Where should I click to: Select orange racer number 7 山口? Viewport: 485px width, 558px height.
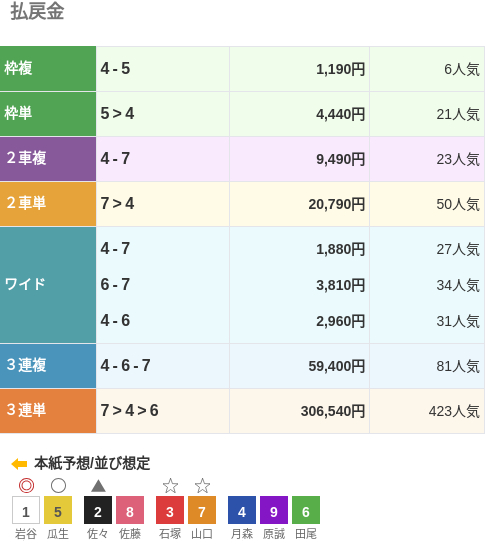(x=202, y=510)
